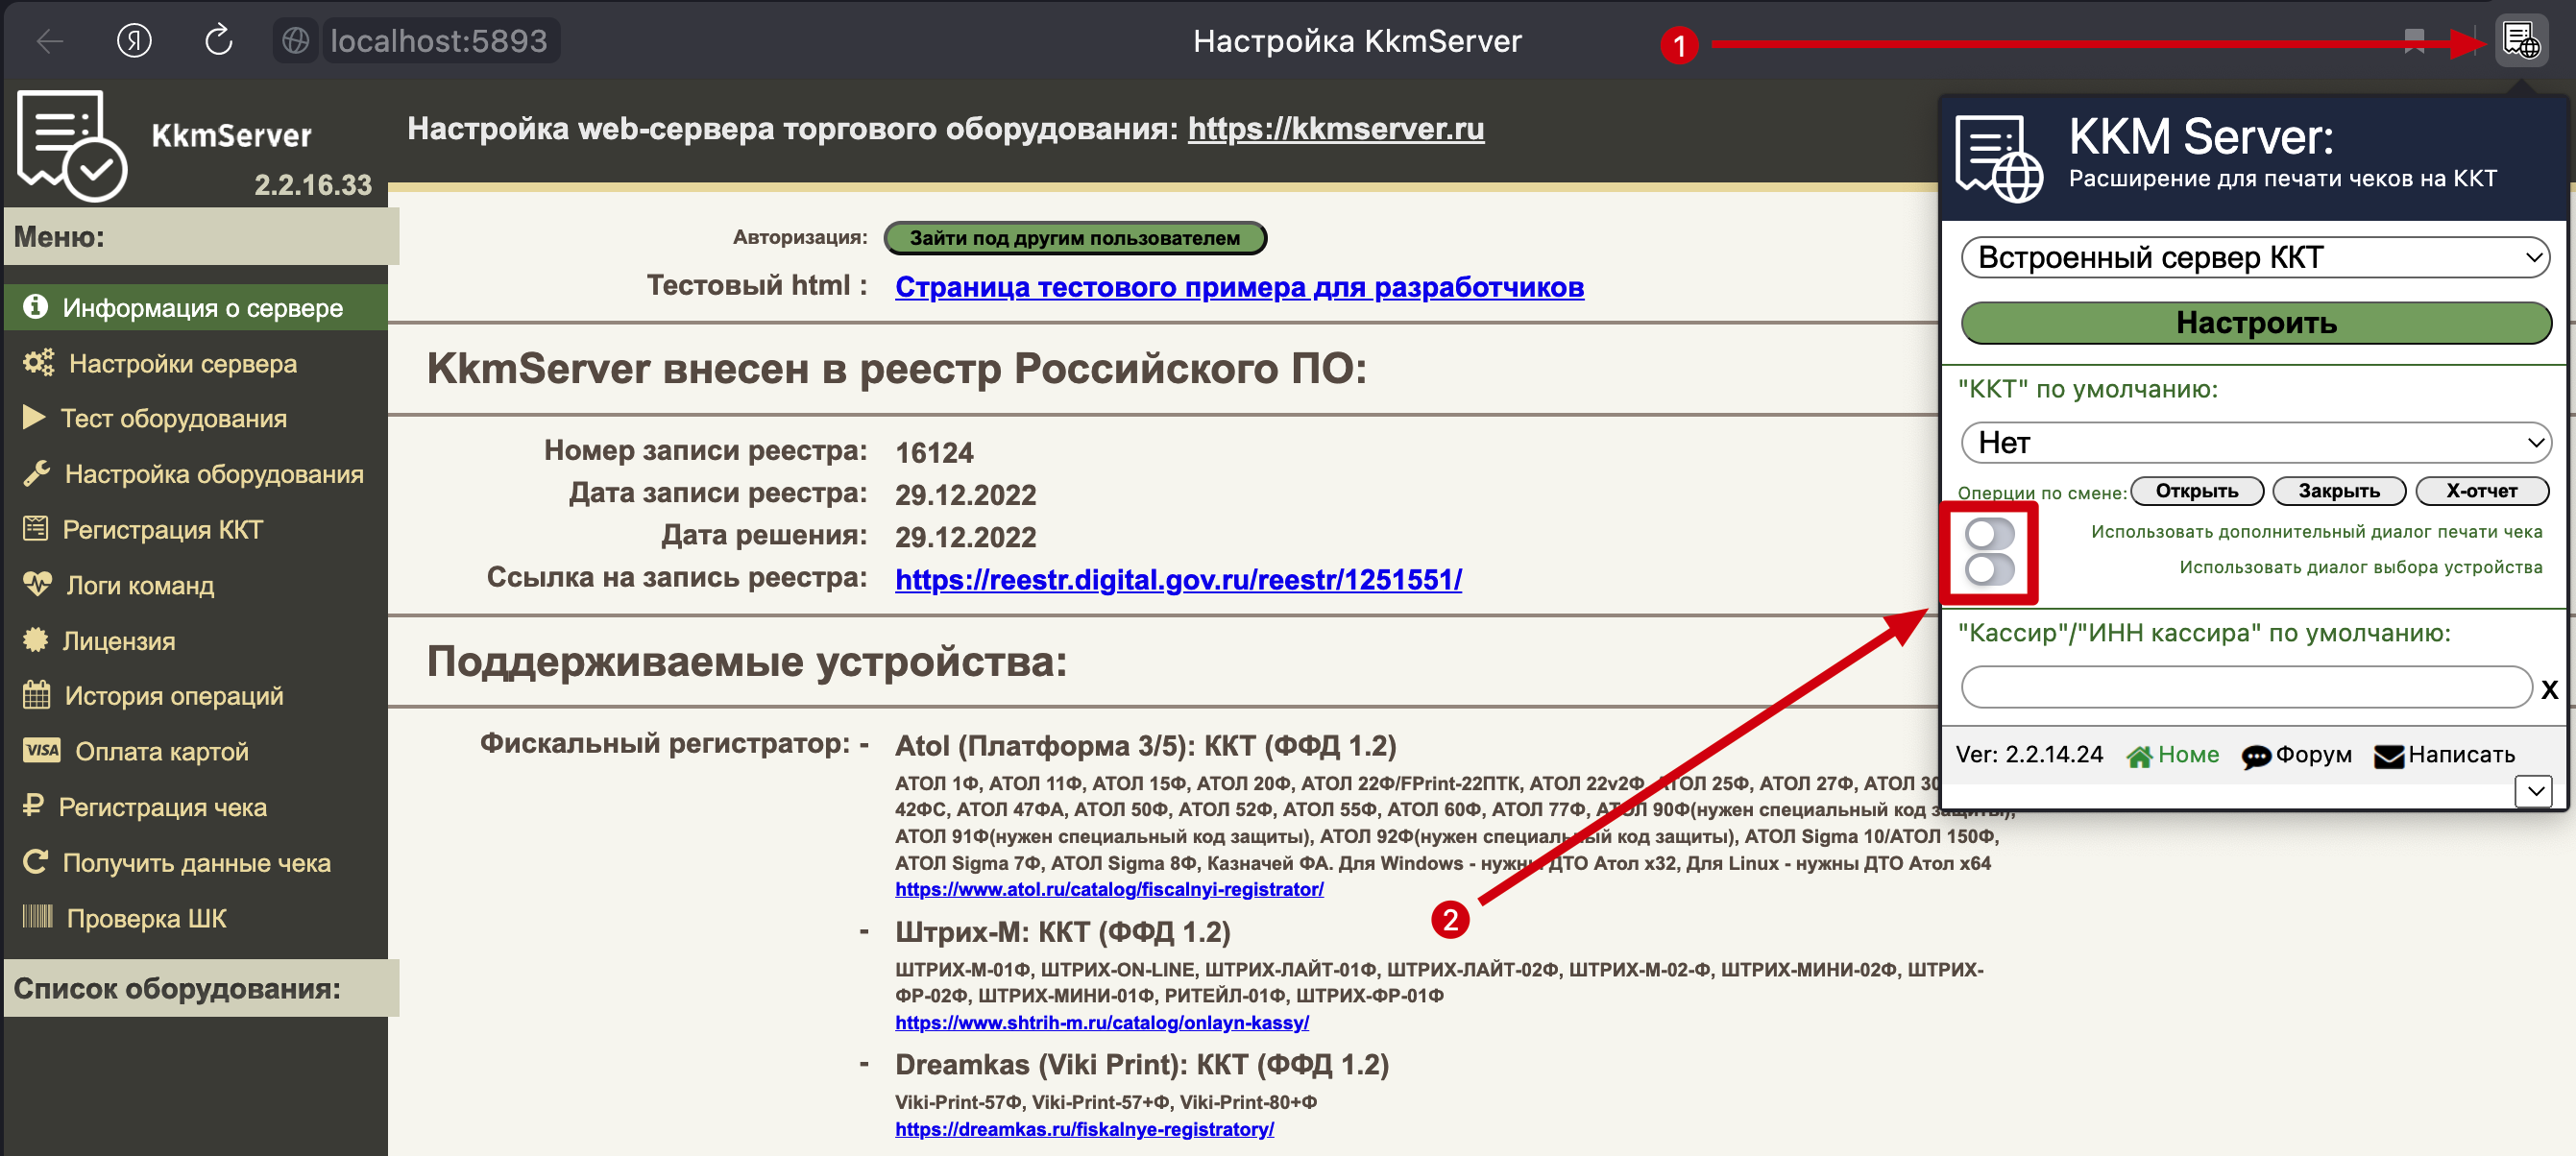Open the KKM Server extension icon in toolbar
The image size is (2576, 1156).
coord(2521,41)
